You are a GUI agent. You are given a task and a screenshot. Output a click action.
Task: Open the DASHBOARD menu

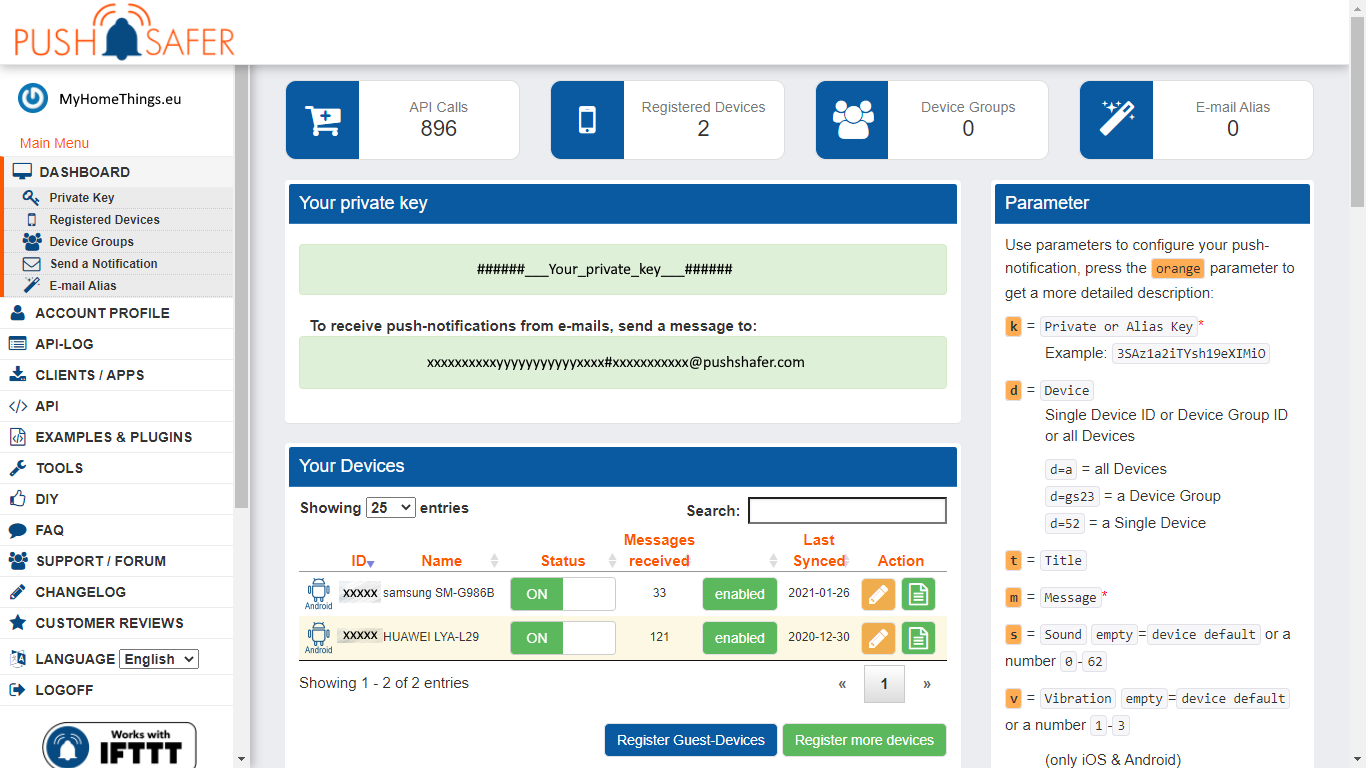(117, 172)
